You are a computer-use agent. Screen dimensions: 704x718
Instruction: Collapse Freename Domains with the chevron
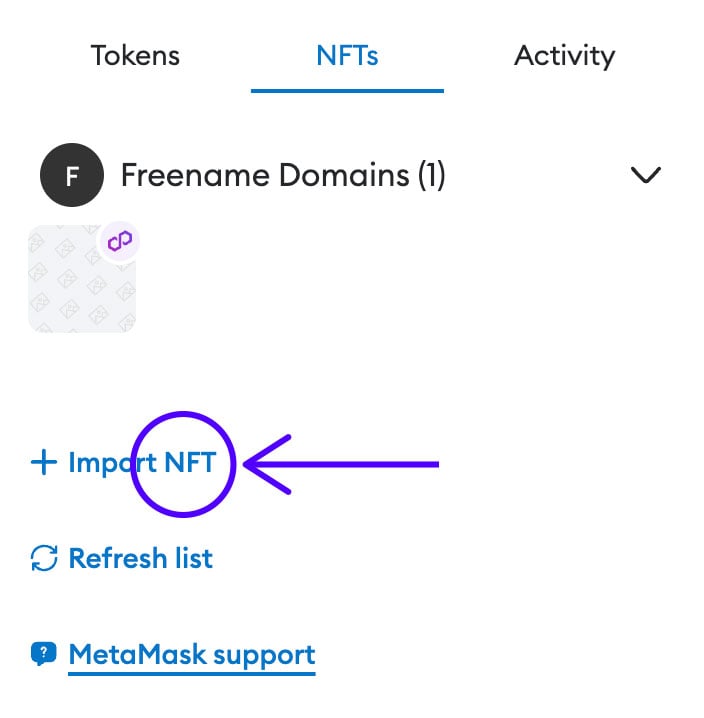coord(646,175)
